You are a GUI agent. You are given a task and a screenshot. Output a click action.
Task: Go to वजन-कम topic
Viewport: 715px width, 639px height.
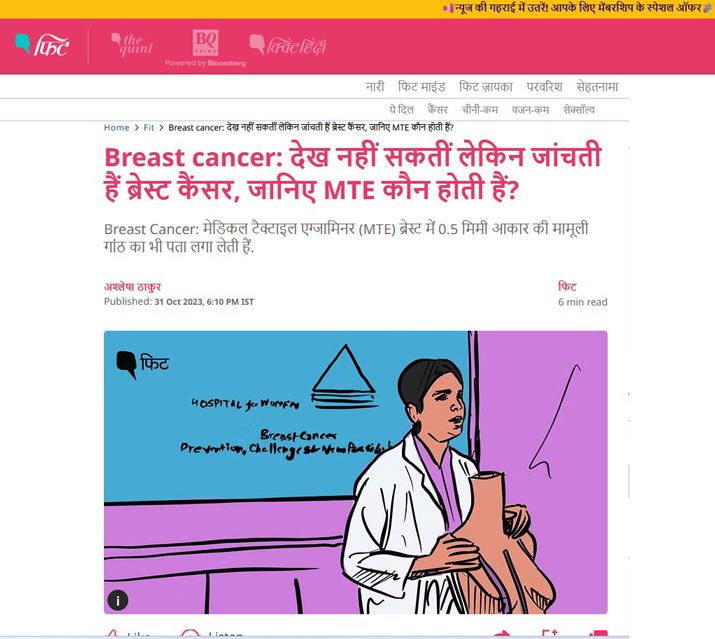click(530, 110)
